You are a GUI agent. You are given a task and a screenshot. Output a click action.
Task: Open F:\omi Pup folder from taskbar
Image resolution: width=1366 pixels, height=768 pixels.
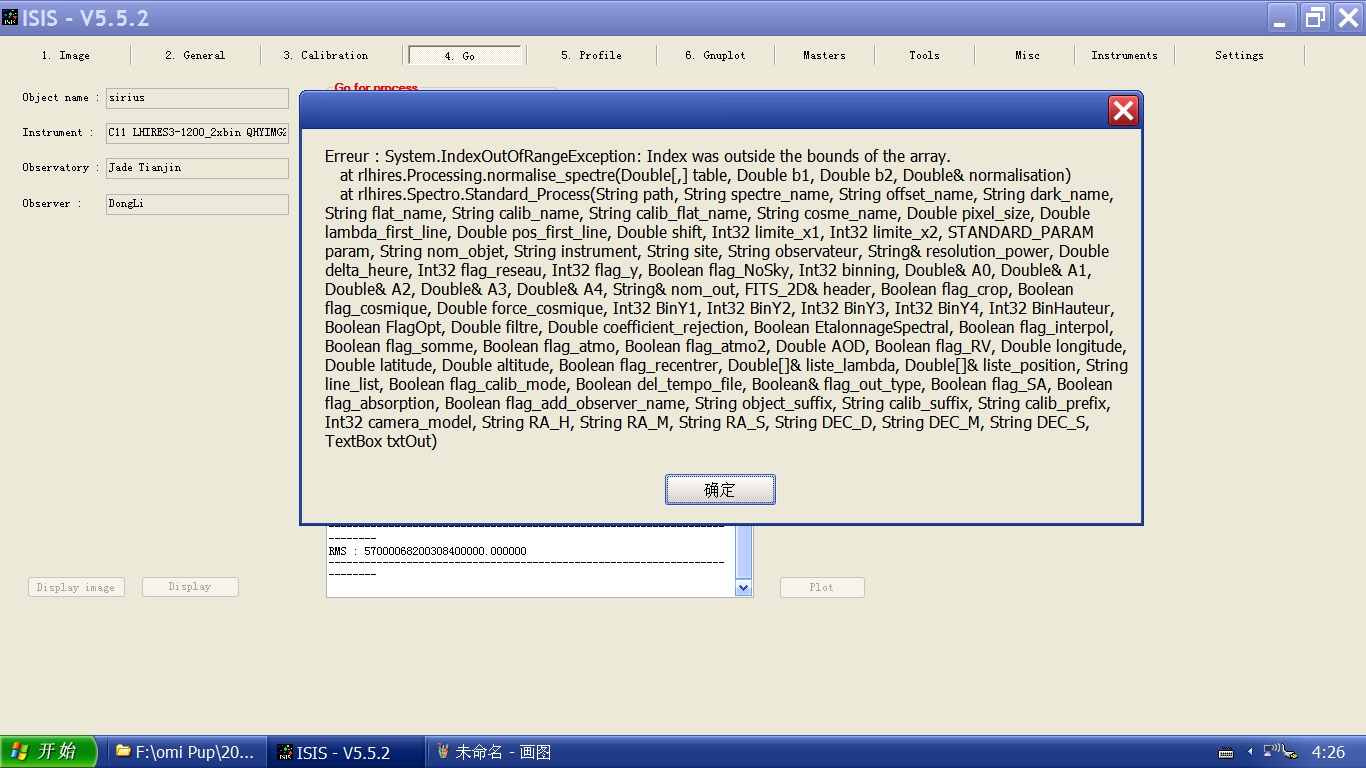pyautogui.click(x=186, y=752)
